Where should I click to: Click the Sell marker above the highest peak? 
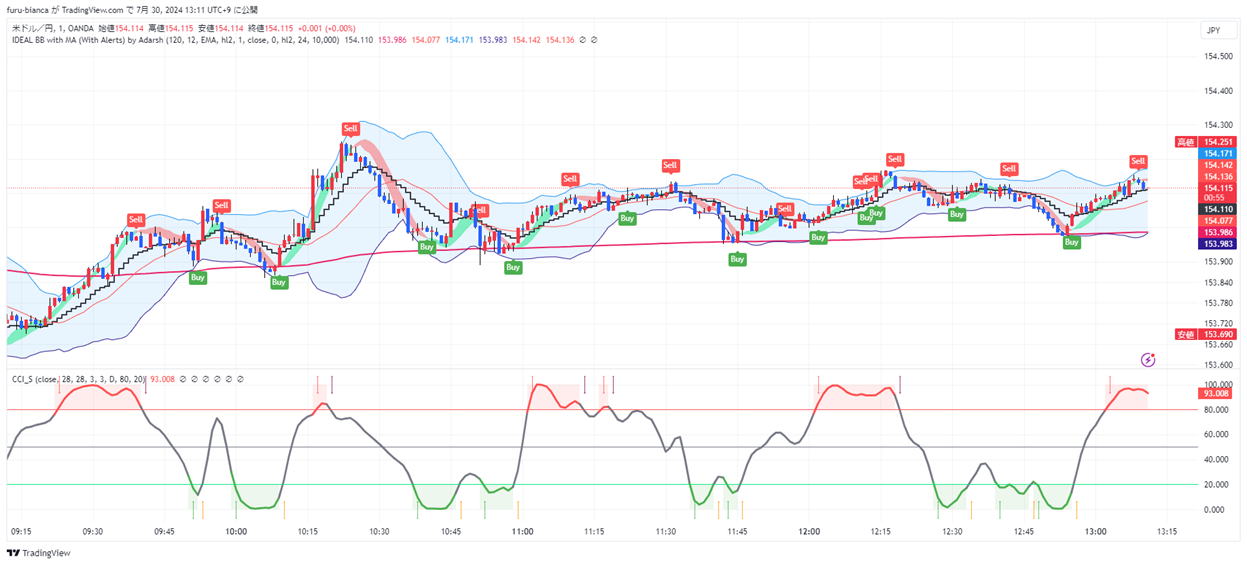click(350, 129)
